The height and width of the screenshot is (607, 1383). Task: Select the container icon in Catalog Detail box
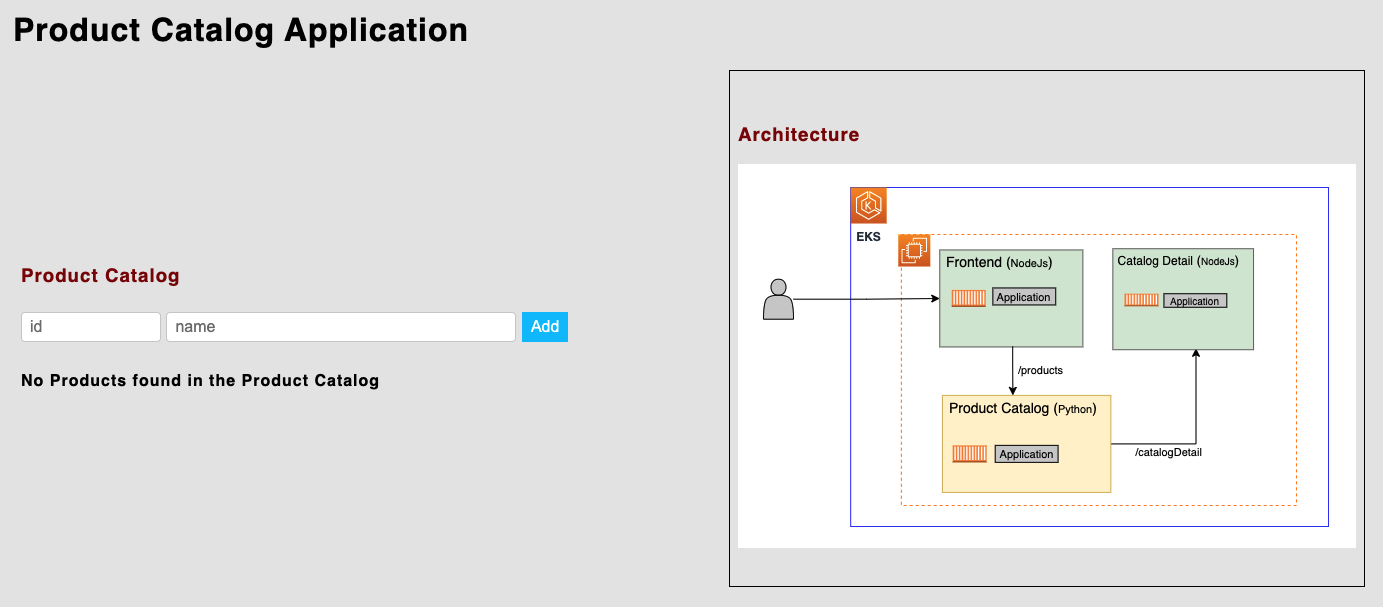[x=1139, y=300]
